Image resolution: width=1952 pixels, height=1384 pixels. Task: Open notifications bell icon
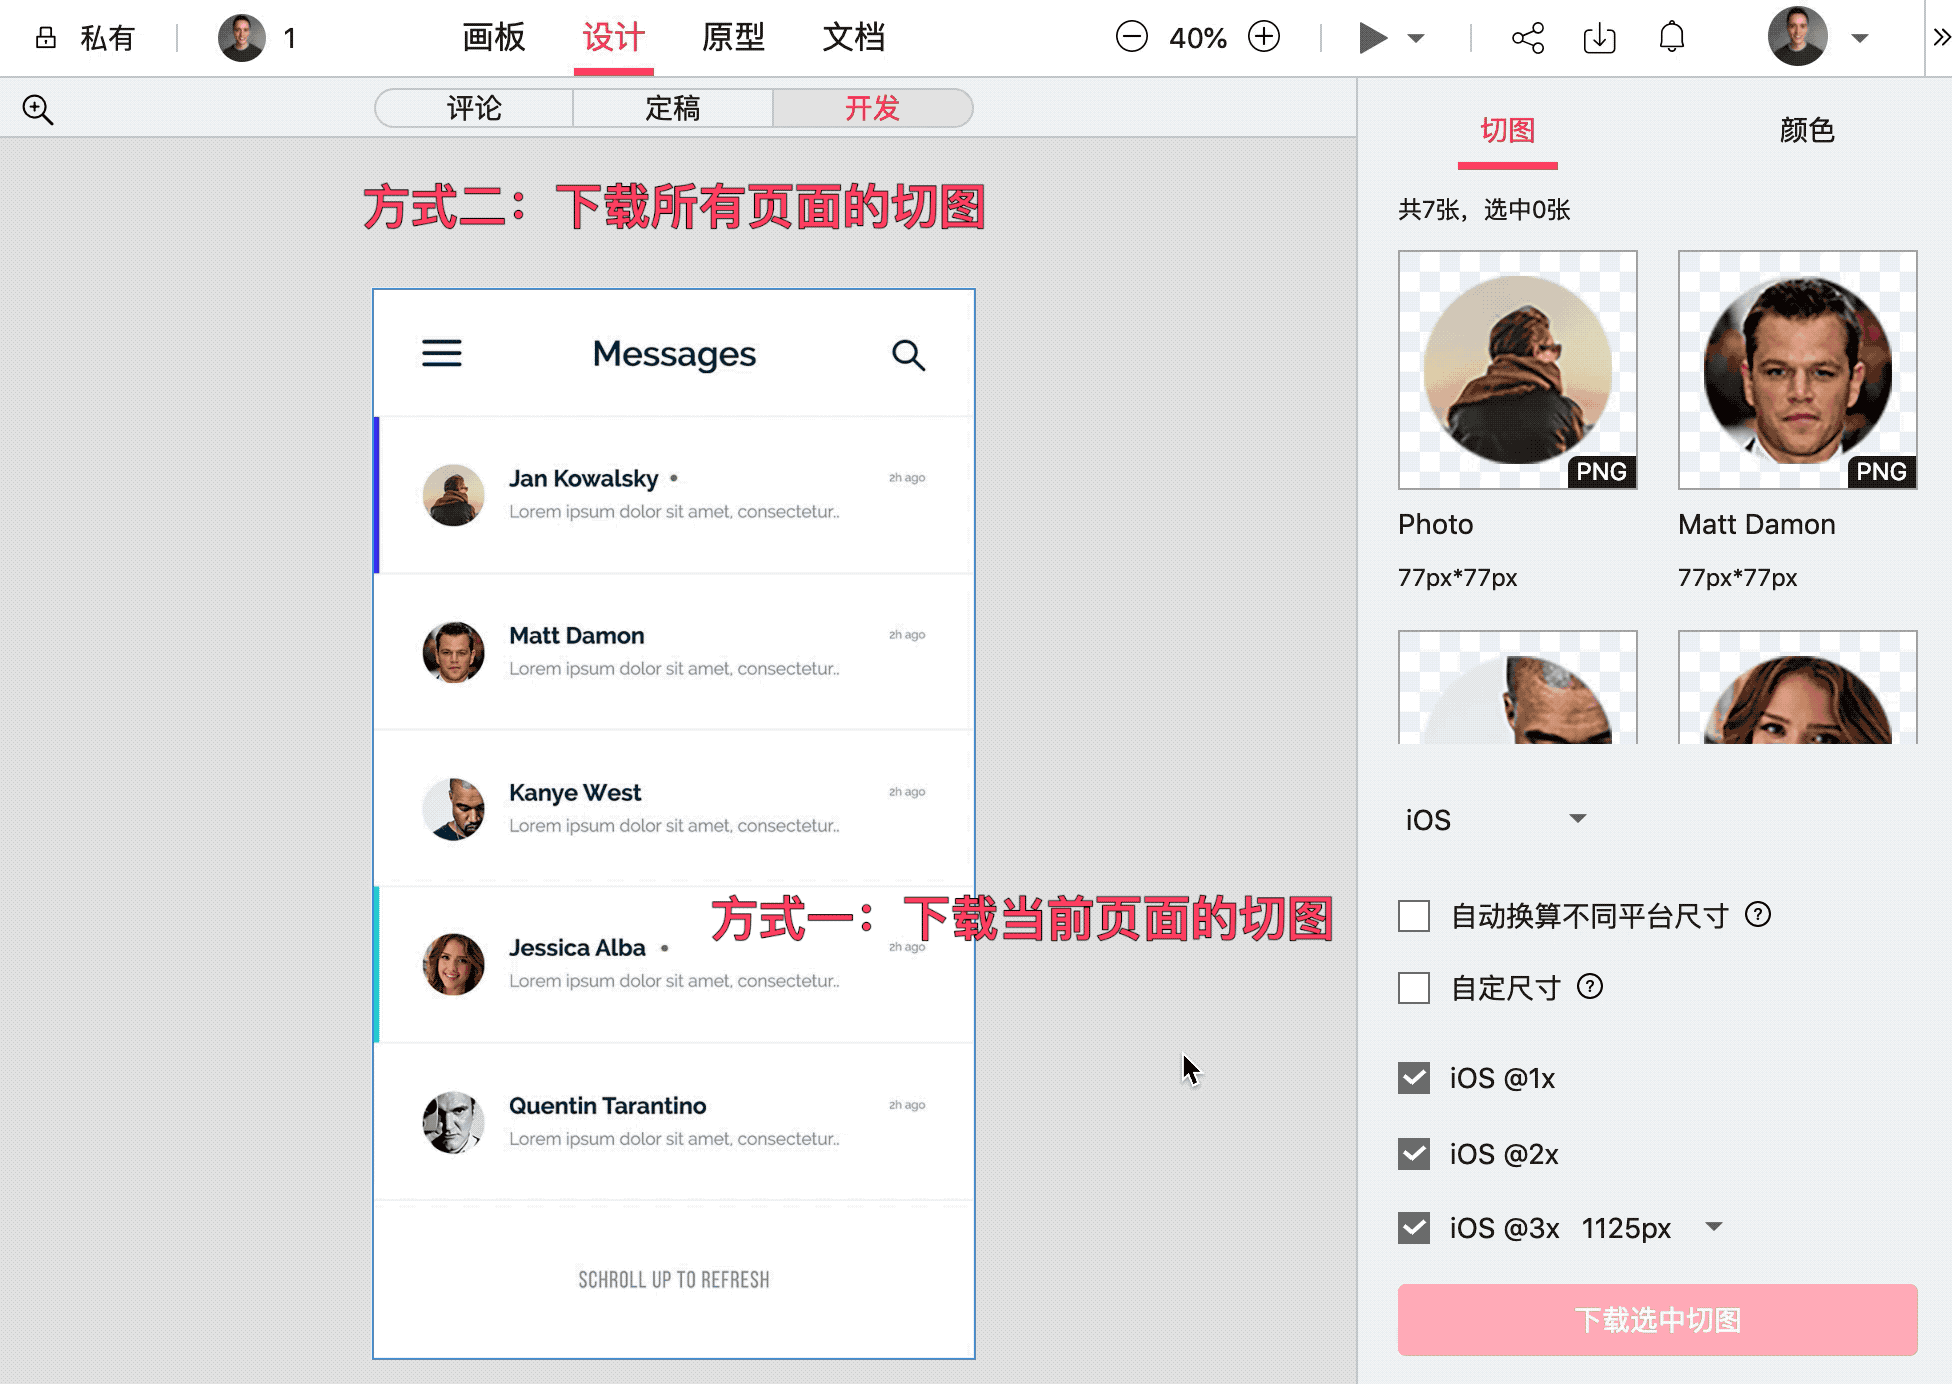pos(1672,38)
